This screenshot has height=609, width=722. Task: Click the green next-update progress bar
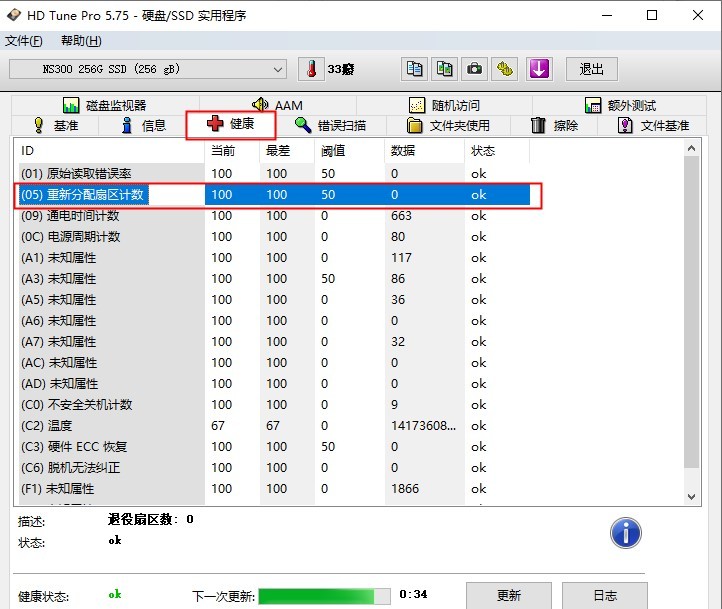324,596
